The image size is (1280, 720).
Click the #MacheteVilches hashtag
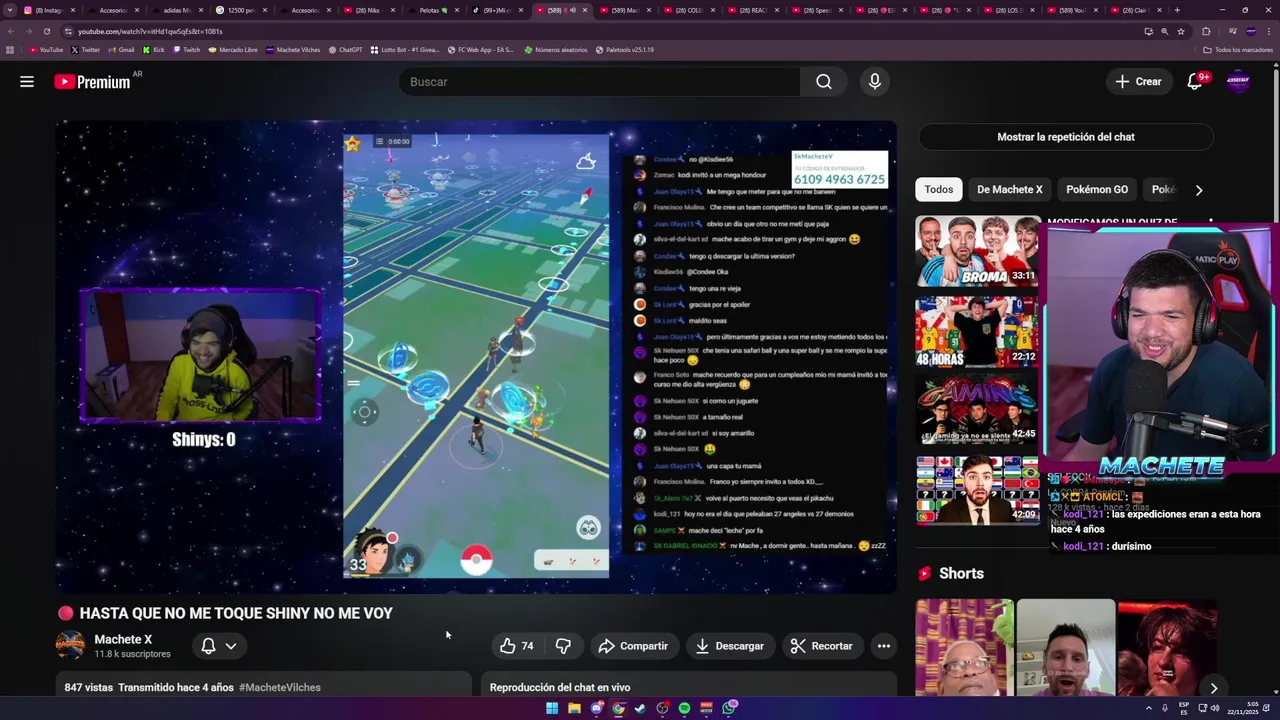[x=280, y=688]
